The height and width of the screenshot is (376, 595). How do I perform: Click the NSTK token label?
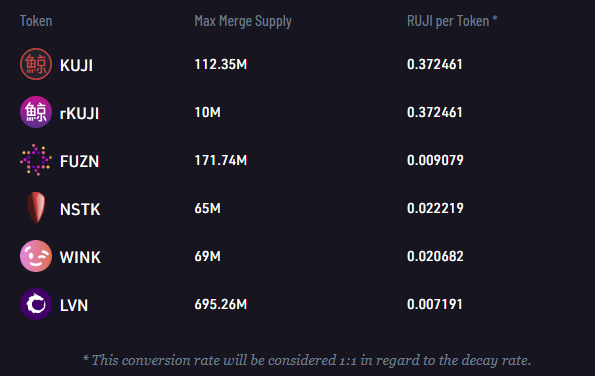tap(80, 209)
